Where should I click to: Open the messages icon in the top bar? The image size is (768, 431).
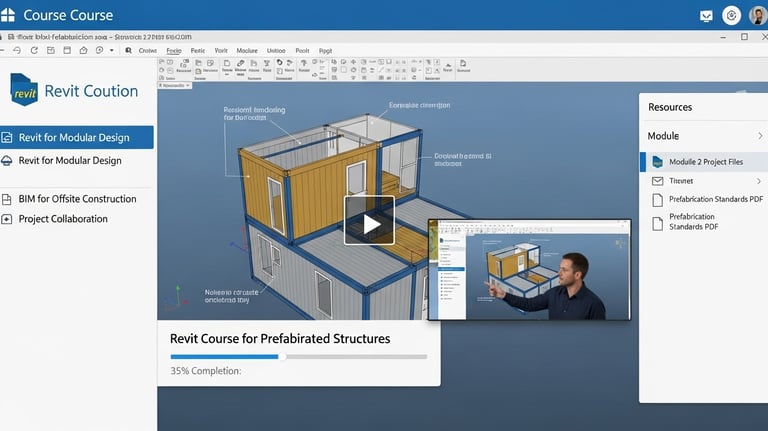click(x=706, y=16)
